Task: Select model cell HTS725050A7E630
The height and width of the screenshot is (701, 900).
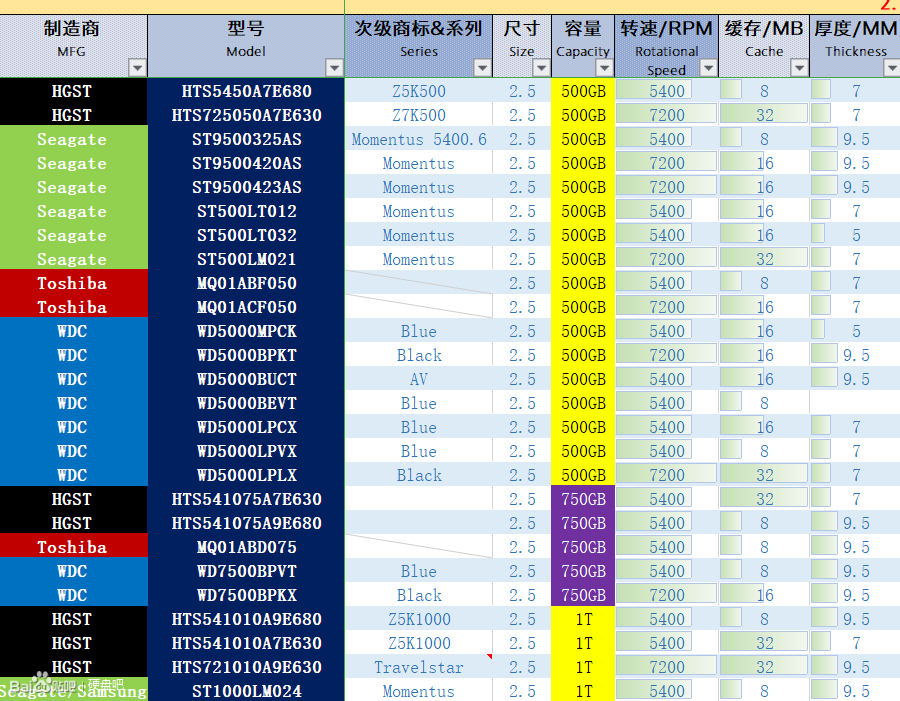Action: coord(246,115)
